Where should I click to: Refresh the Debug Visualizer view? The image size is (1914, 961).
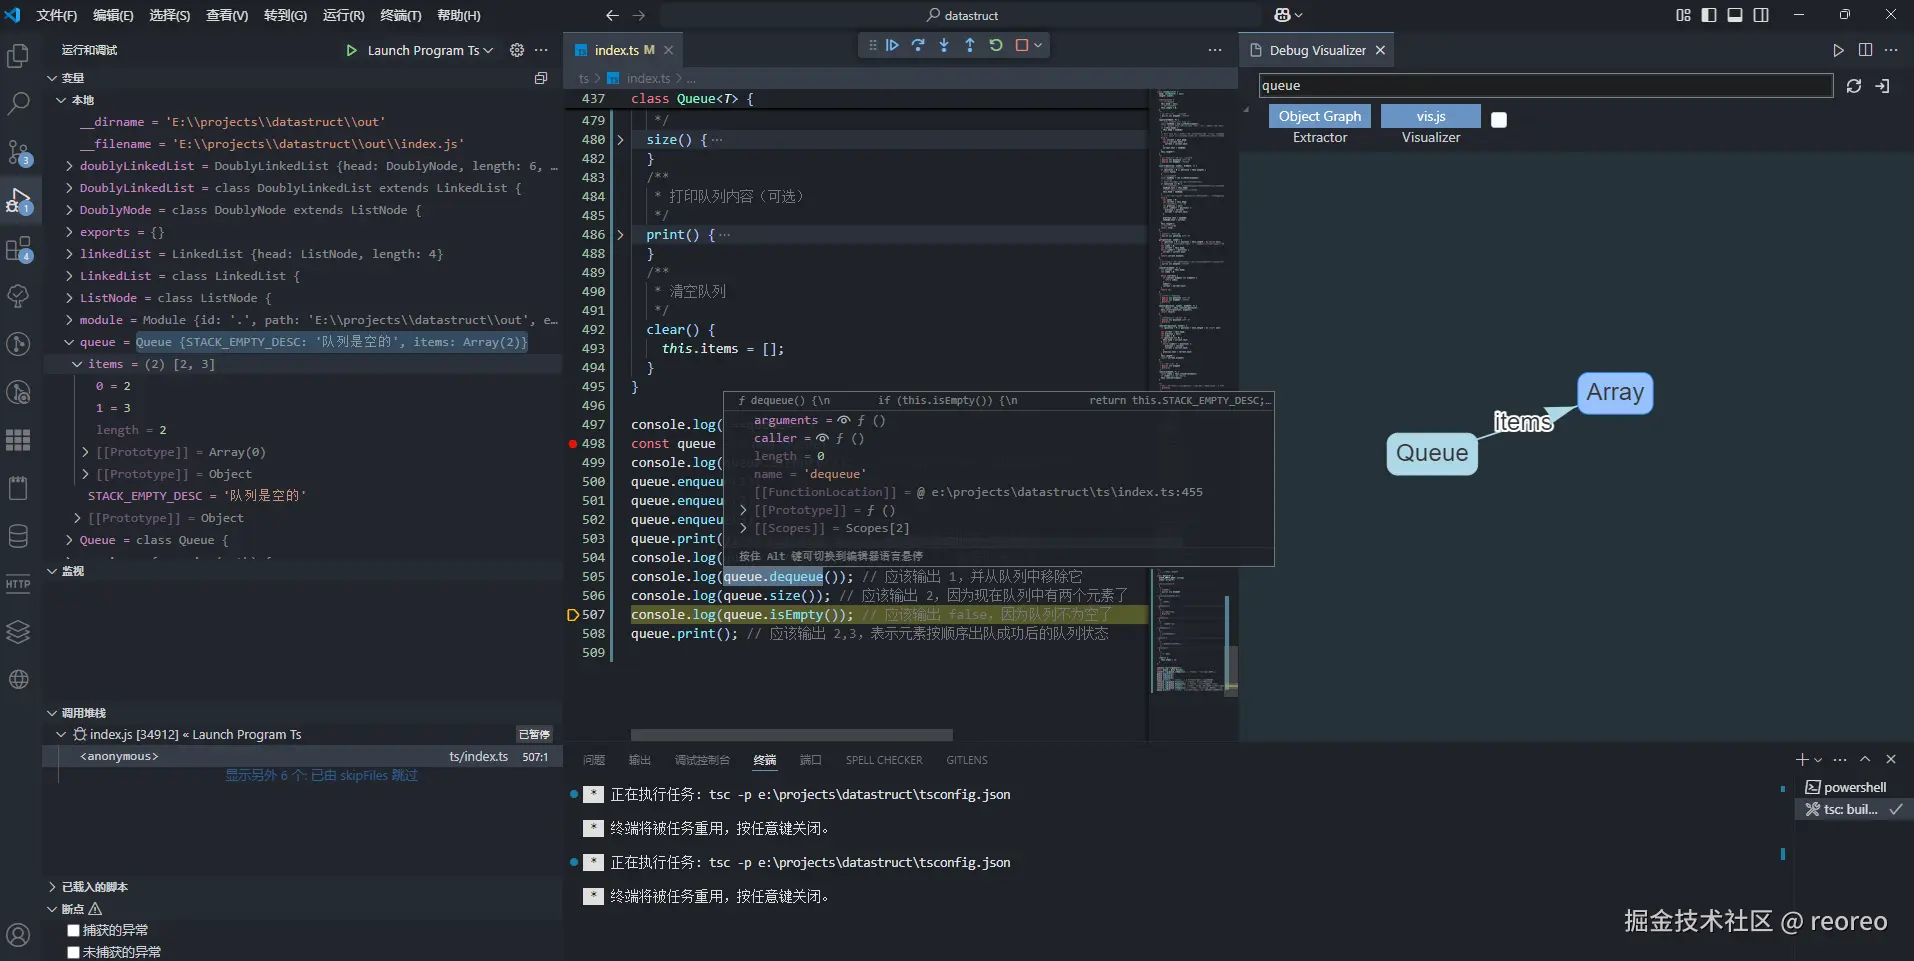[1853, 86]
